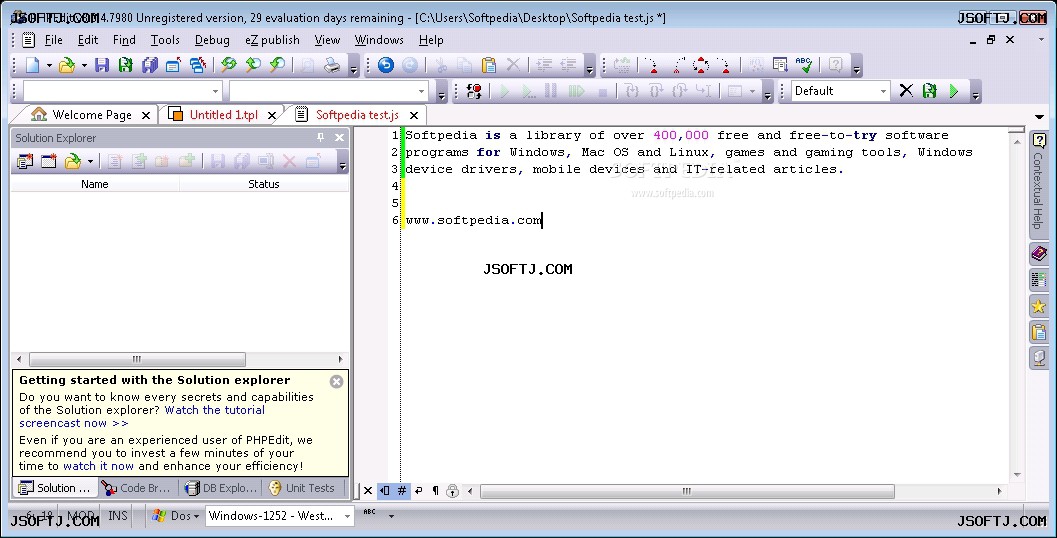Select the Solution bottom tab

(x=55, y=488)
